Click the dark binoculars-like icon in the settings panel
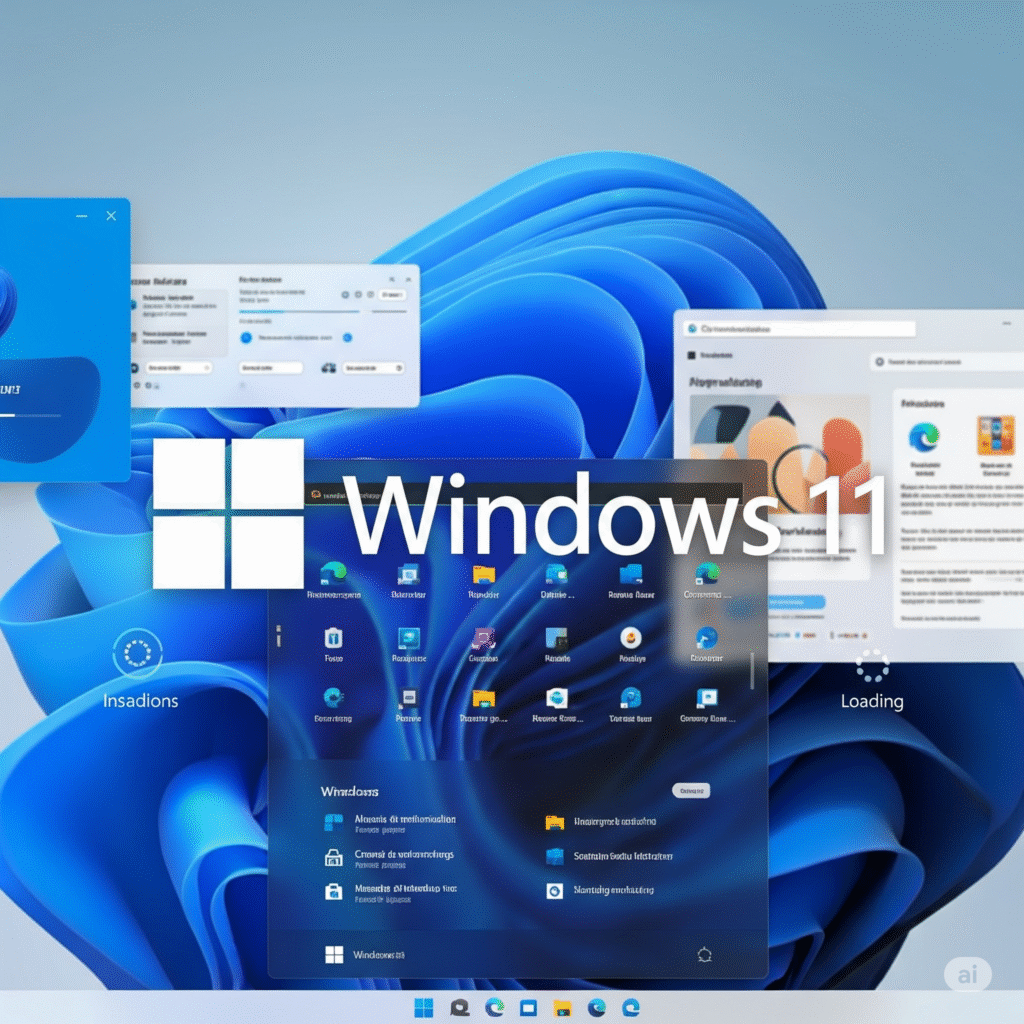Image resolution: width=1024 pixels, height=1024 pixels. [x=328, y=368]
